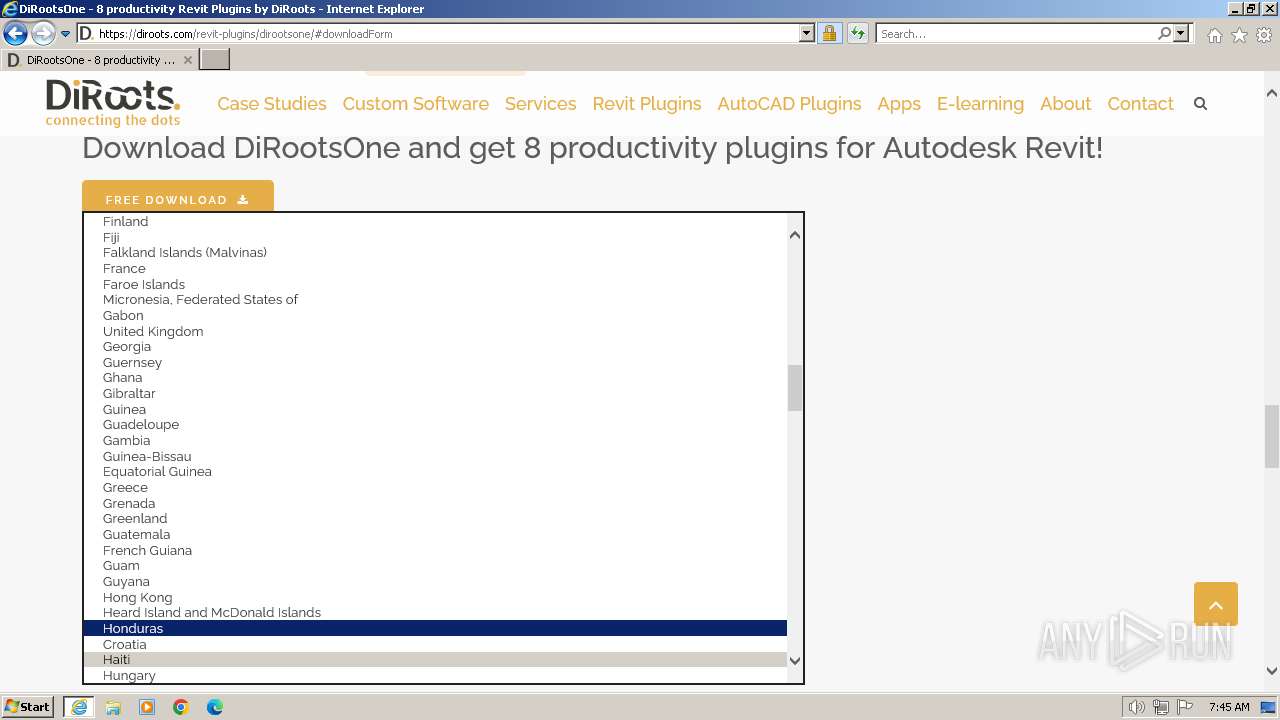Close the DiRootsOne tab
Image resolution: width=1280 pixels, height=720 pixels.
[187, 60]
